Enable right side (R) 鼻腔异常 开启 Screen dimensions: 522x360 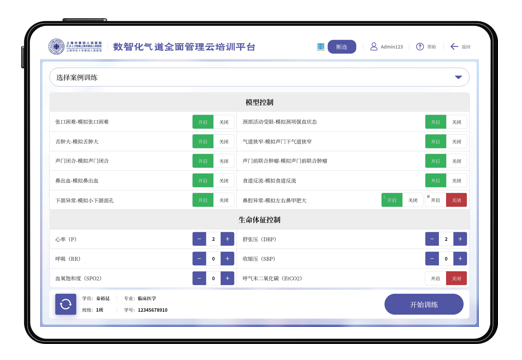point(435,200)
